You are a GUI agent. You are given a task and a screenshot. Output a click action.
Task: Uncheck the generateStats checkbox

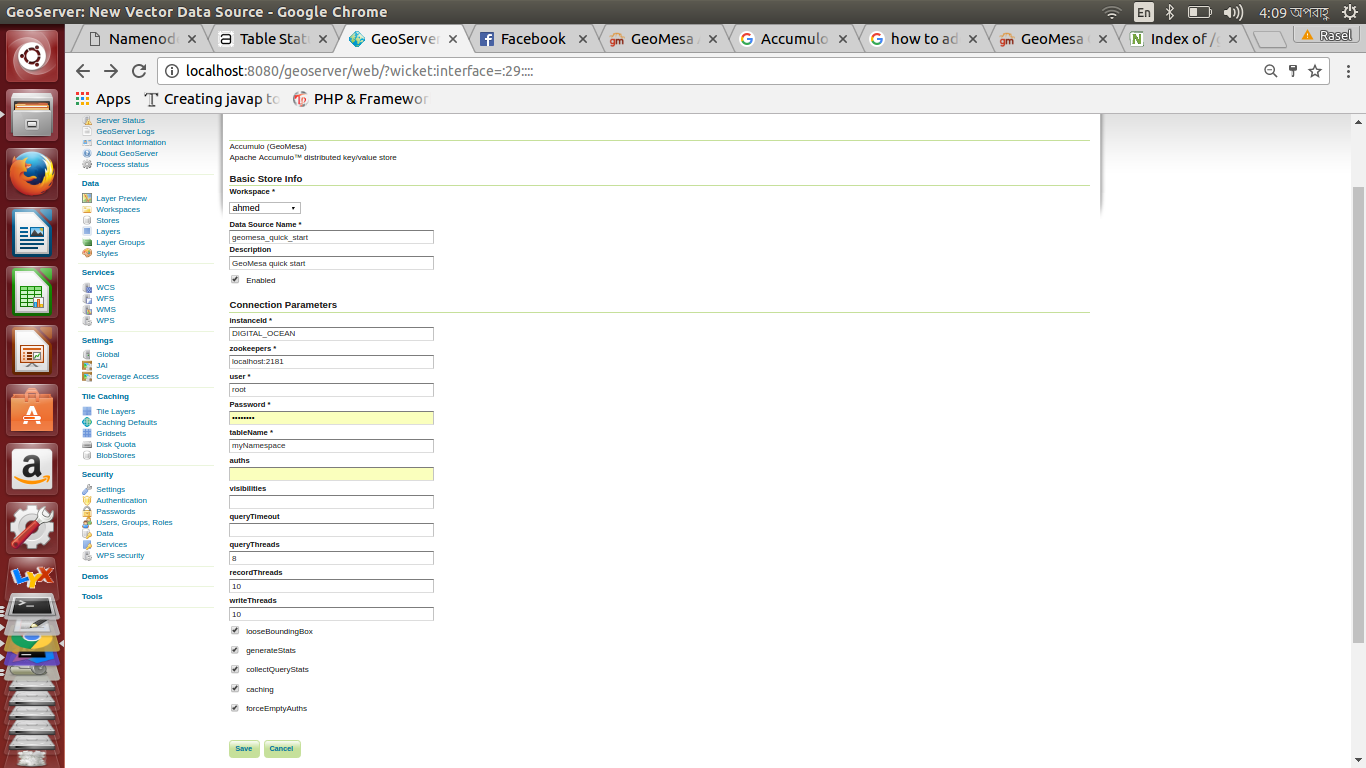pyautogui.click(x=235, y=650)
